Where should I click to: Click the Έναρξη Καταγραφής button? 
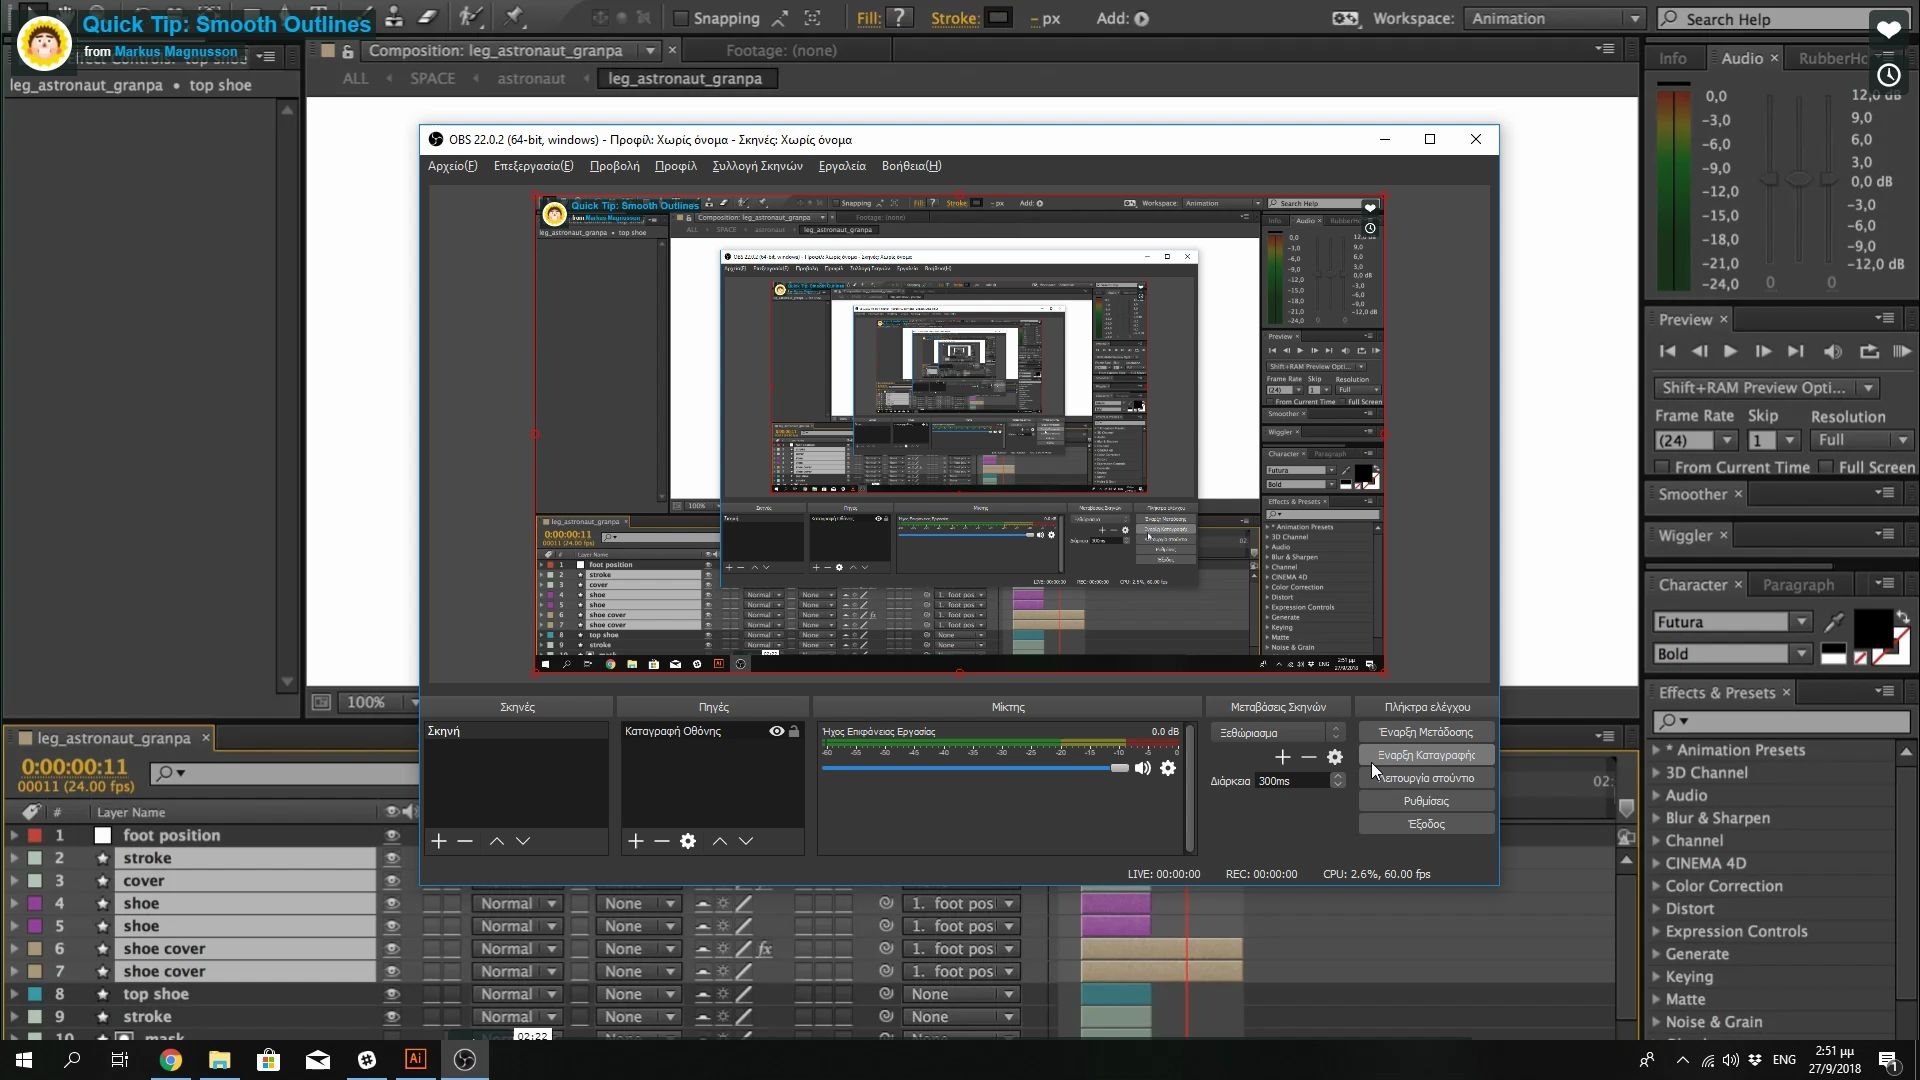pyautogui.click(x=1426, y=755)
